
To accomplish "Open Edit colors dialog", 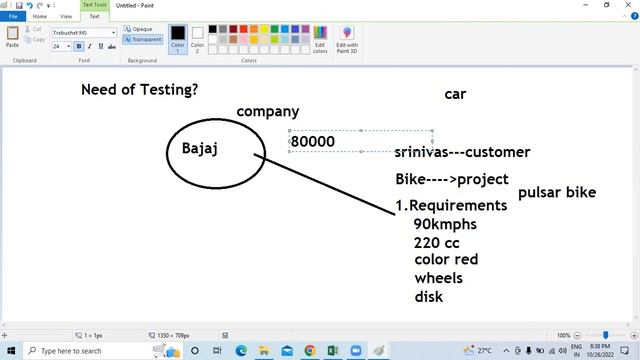I will tap(320, 39).
